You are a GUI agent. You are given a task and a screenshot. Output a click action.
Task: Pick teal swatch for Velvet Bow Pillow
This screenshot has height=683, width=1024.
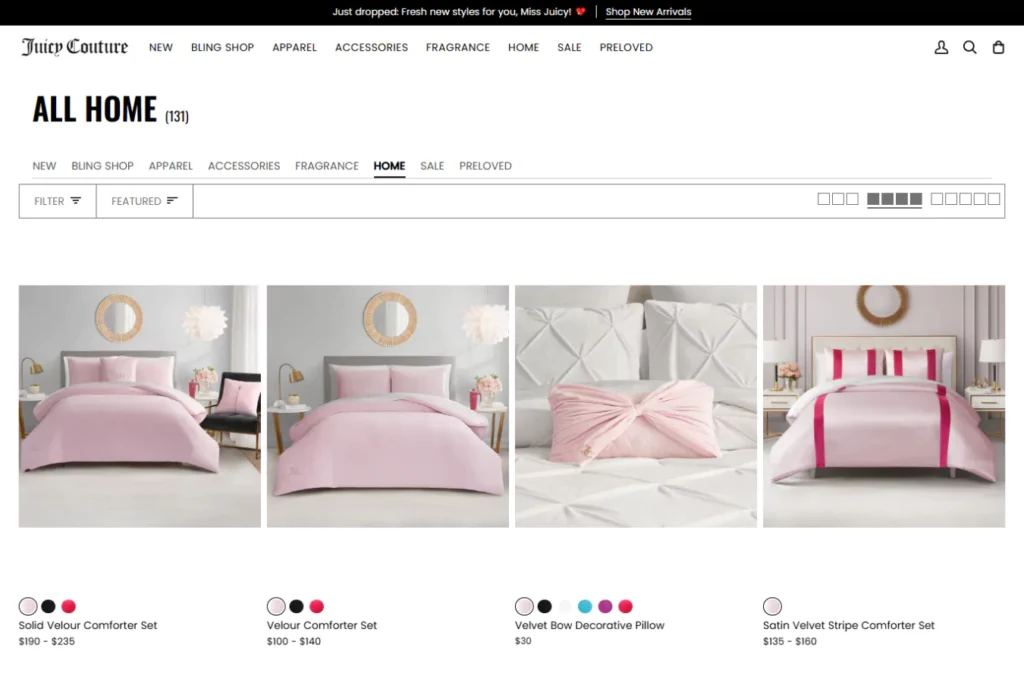585,606
